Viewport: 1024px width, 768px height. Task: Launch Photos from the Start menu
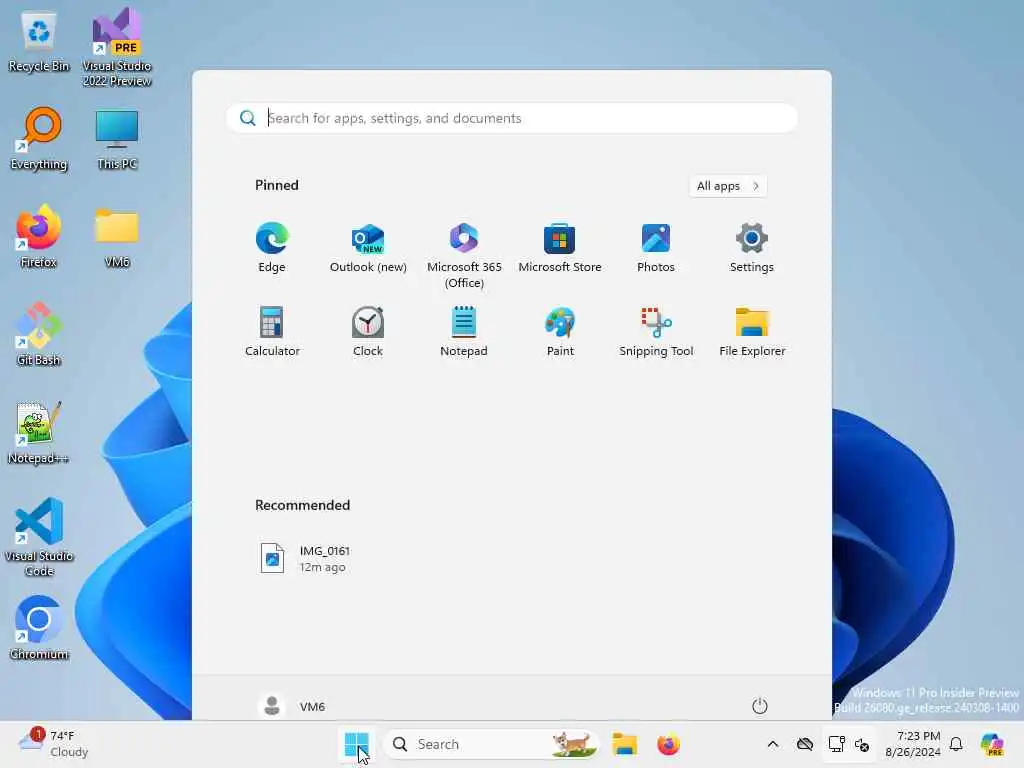[656, 248]
